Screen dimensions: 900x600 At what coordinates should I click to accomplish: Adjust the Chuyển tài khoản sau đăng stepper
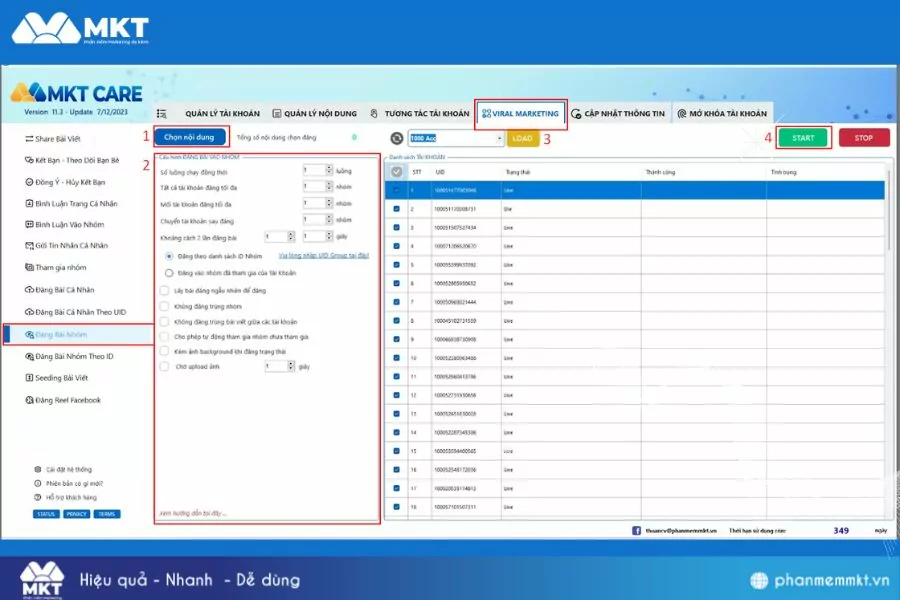pos(329,219)
